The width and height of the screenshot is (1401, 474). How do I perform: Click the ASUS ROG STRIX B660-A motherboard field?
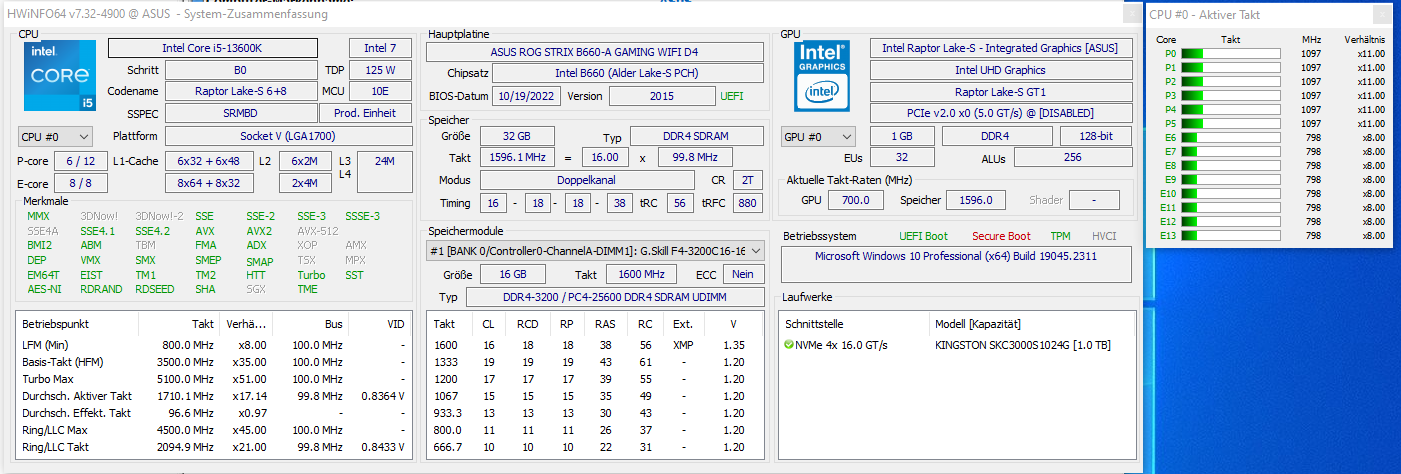tap(596, 52)
